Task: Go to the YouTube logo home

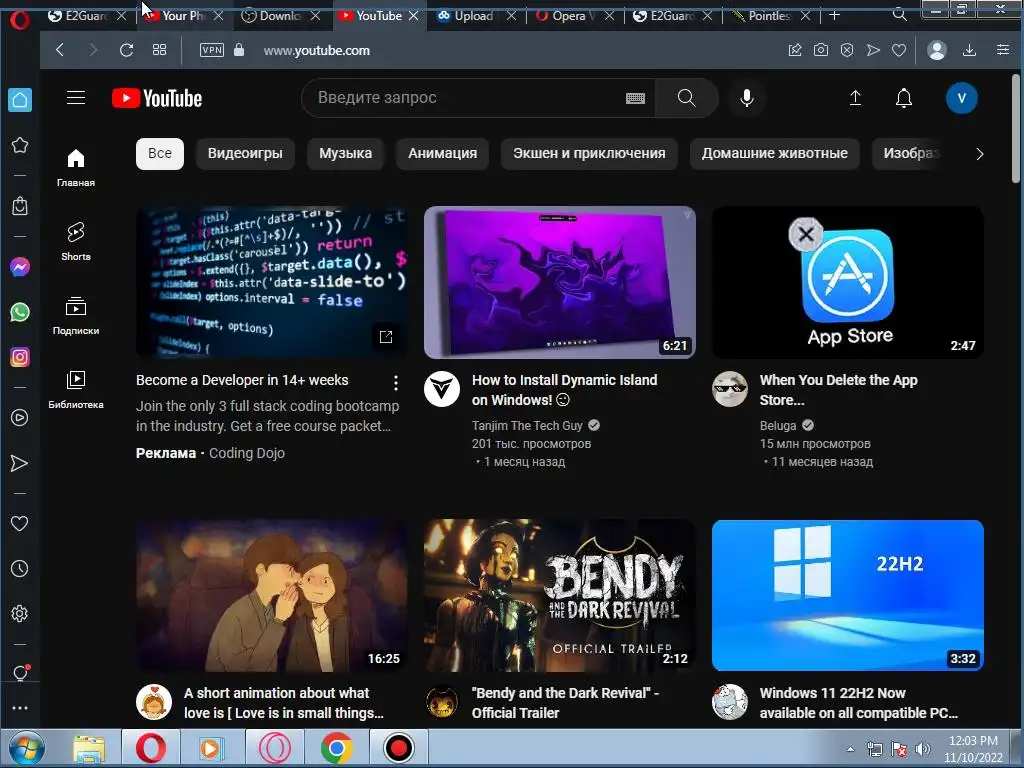Action: click(x=157, y=99)
